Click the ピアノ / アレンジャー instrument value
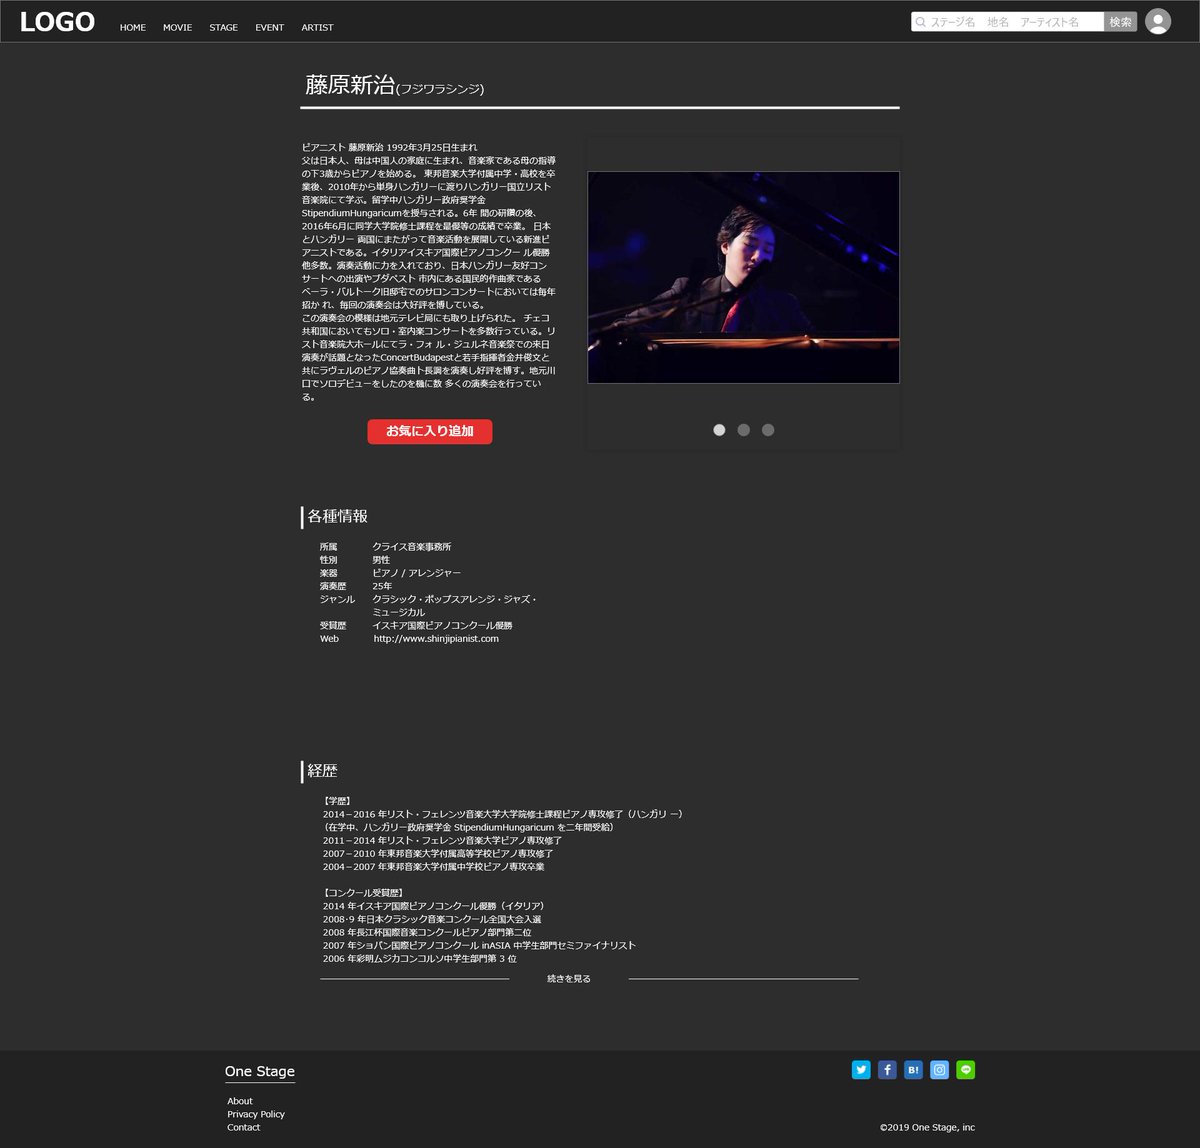 click(x=417, y=573)
